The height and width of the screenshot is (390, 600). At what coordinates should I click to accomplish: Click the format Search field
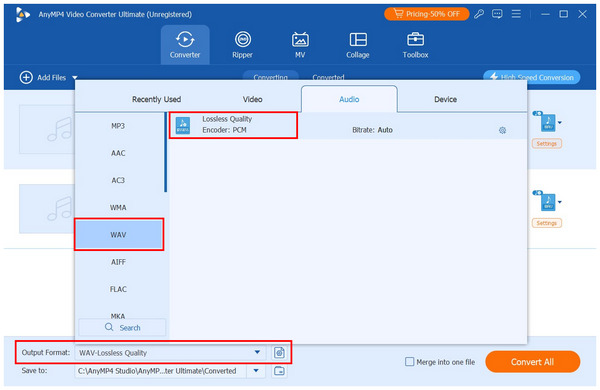pos(122,328)
